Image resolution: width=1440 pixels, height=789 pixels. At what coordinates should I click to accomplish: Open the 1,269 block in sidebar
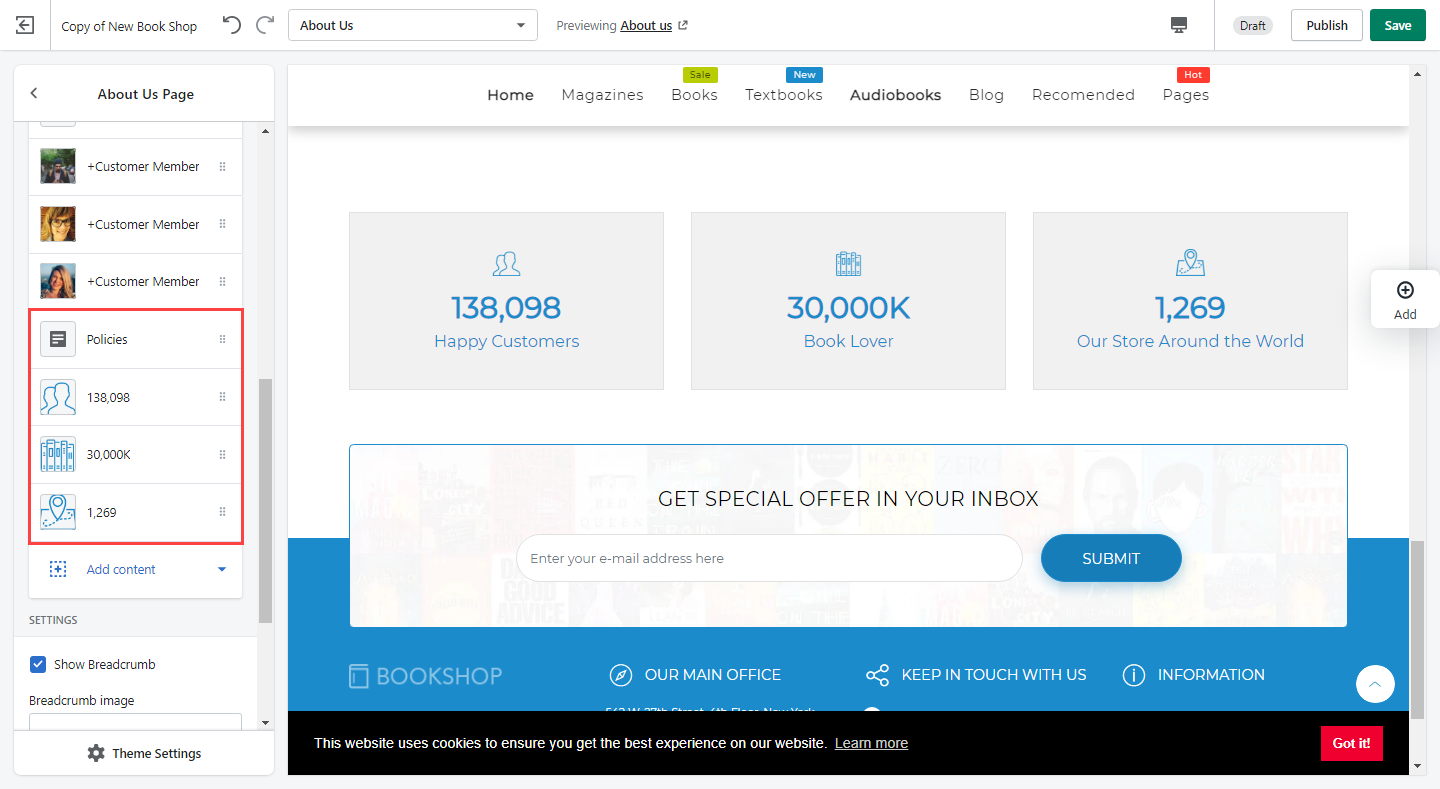pyautogui.click(x=136, y=512)
